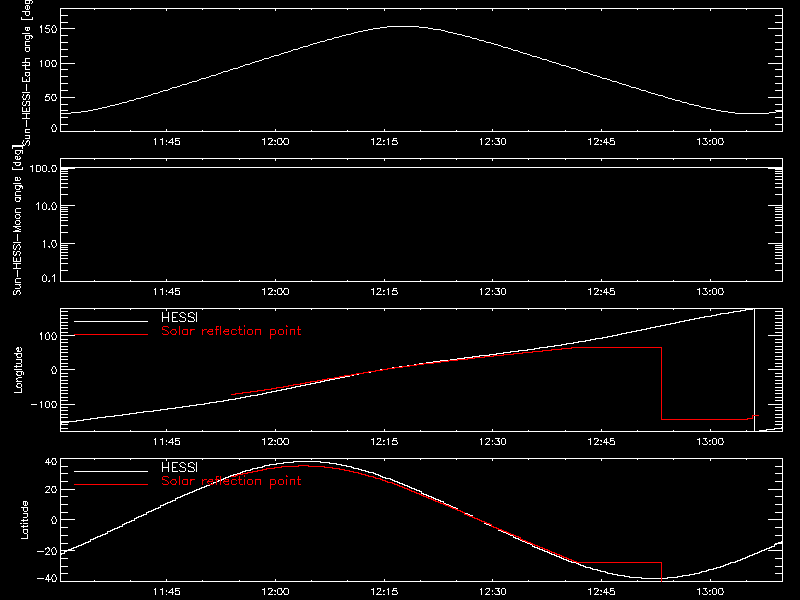Click the 100.0 tick on Moon angle plot
The width and height of the screenshot is (800, 600).
pos(43,168)
